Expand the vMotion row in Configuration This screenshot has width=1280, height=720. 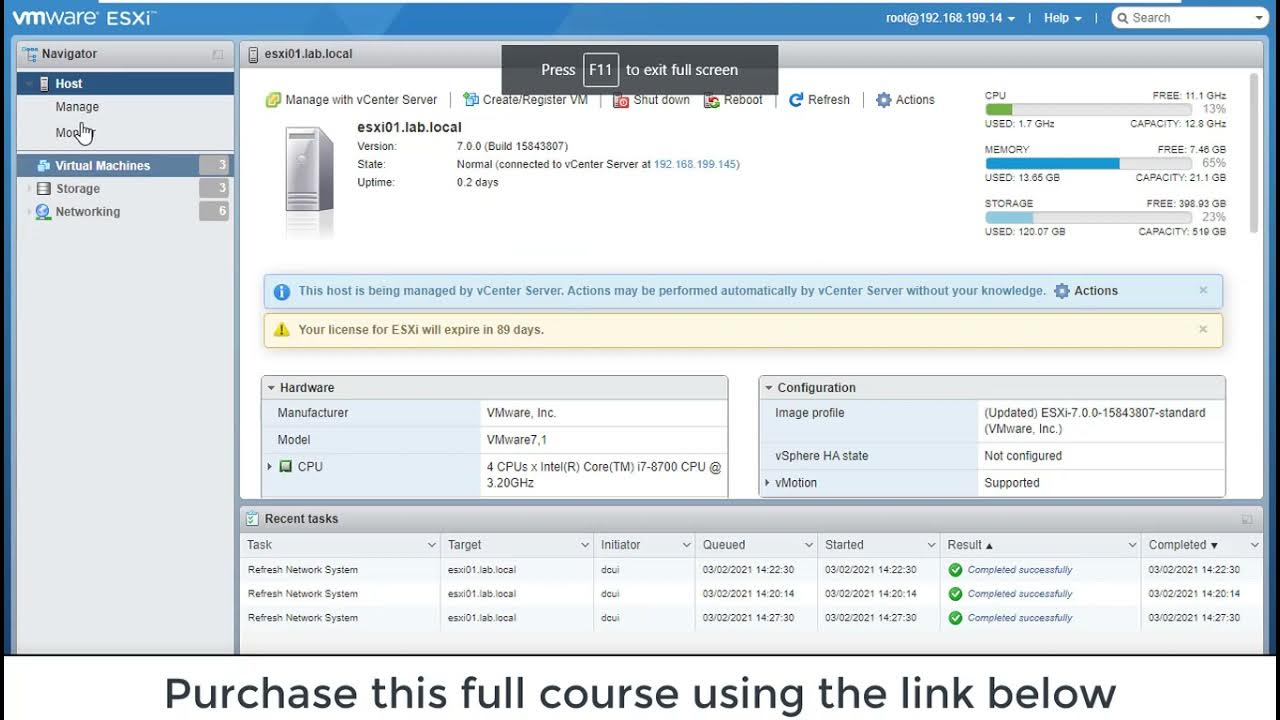pos(767,483)
